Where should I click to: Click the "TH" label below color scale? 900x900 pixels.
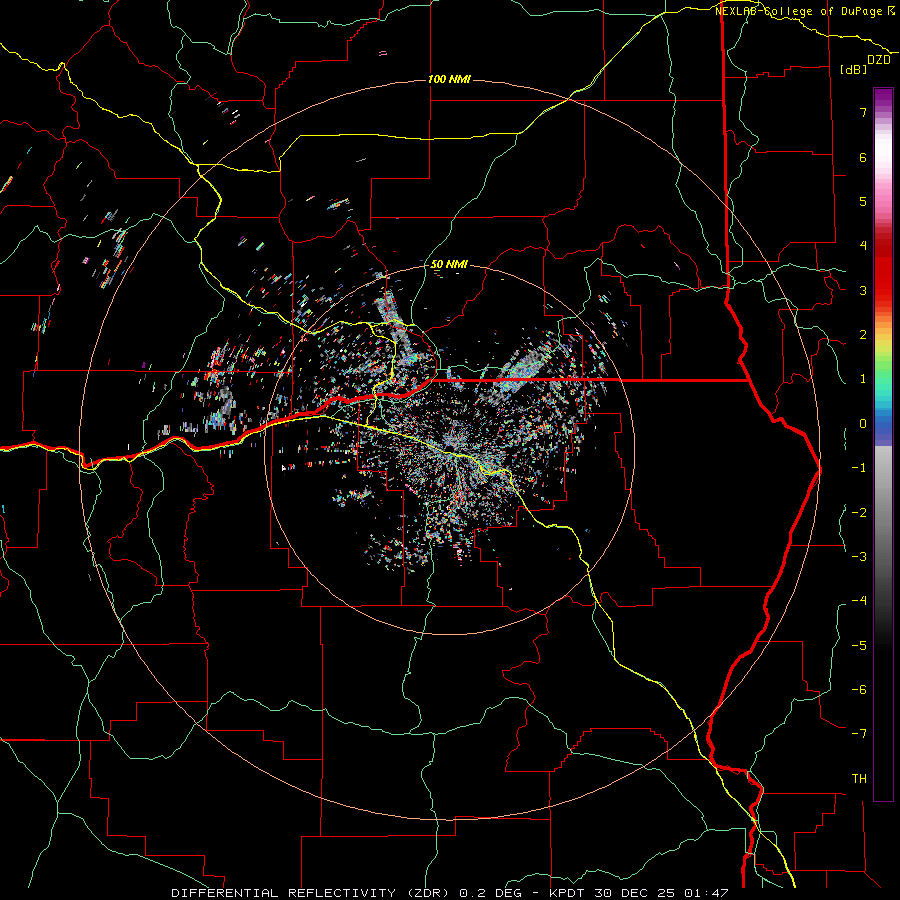point(859,779)
